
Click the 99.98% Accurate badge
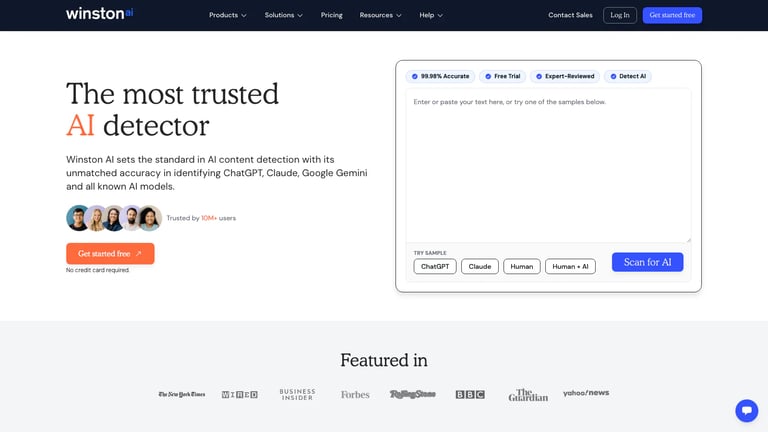pyautogui.click(x=440, y=76)
